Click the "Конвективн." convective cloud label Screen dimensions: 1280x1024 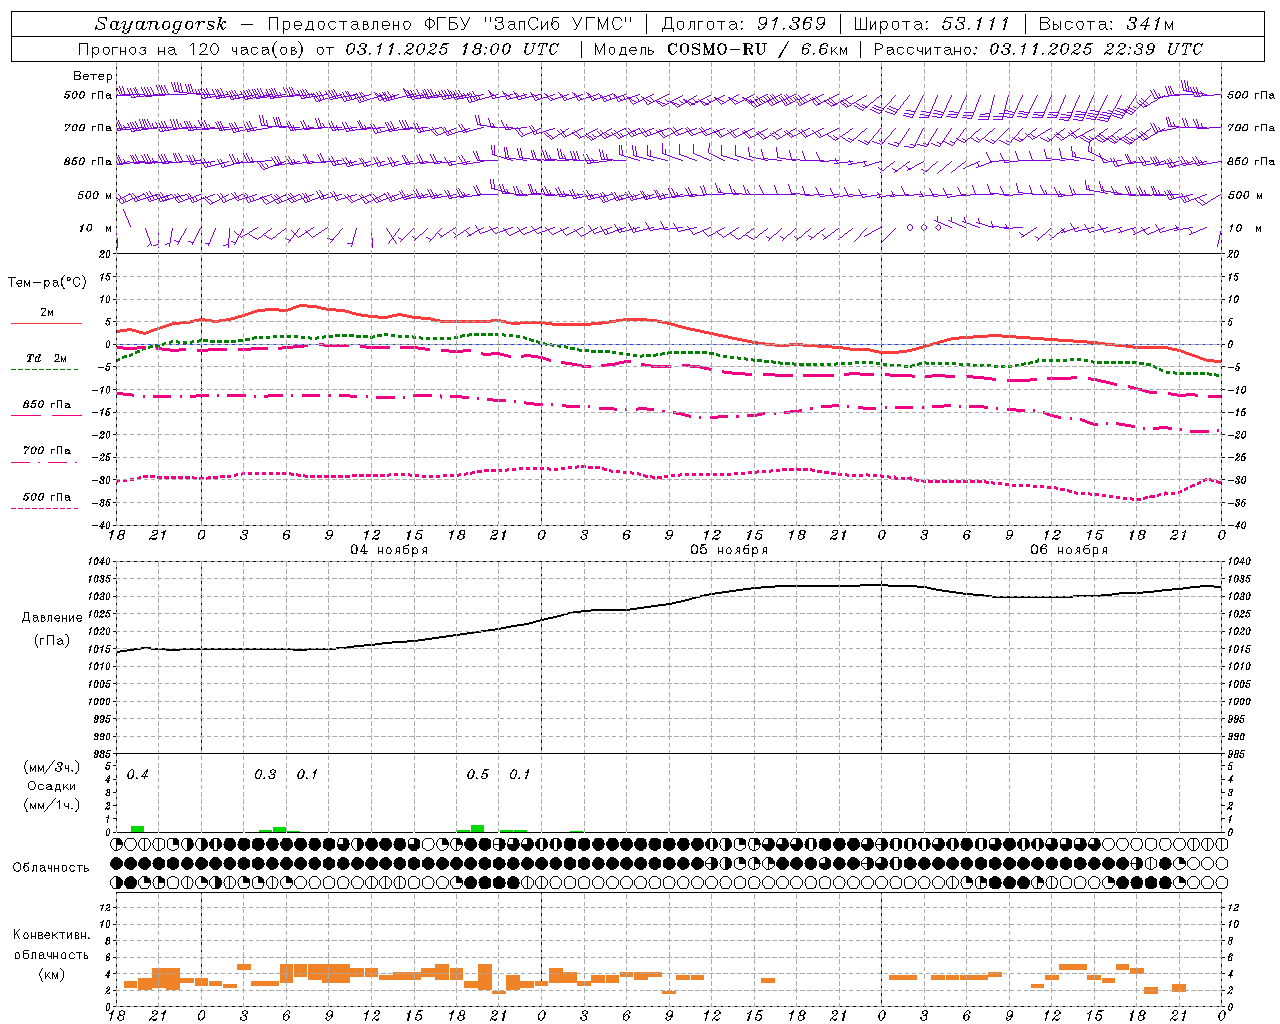click(51, 935)
